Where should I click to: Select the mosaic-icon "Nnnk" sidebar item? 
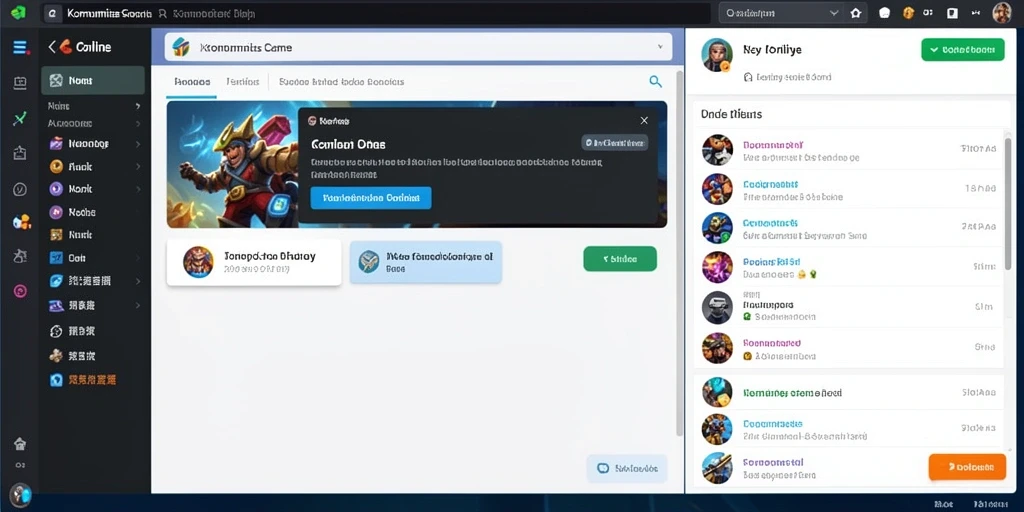[x=92, y=235]
